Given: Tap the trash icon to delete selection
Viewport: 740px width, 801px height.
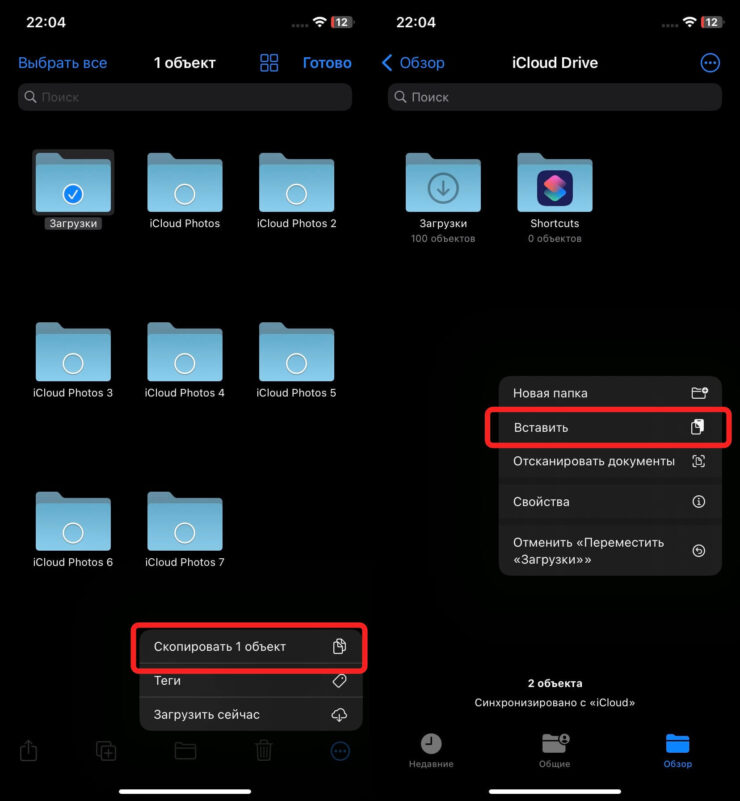Looking at the screenshot, I should coord(263,750).
